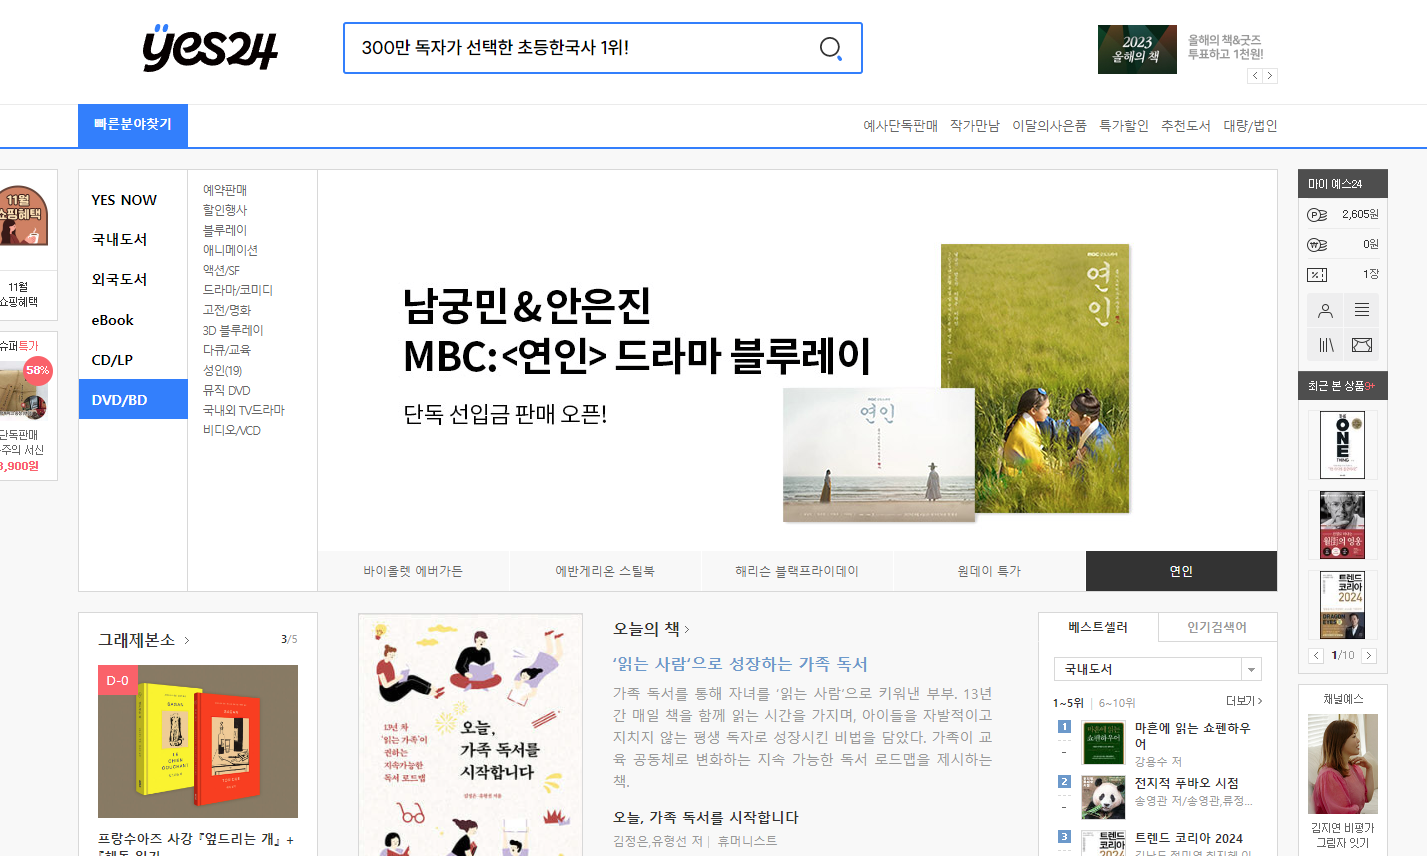Image resolution: width=1427 pixels, height=856 pixels.
Task: Click the 2023 올해의 책 banner
Action: 1137,49
